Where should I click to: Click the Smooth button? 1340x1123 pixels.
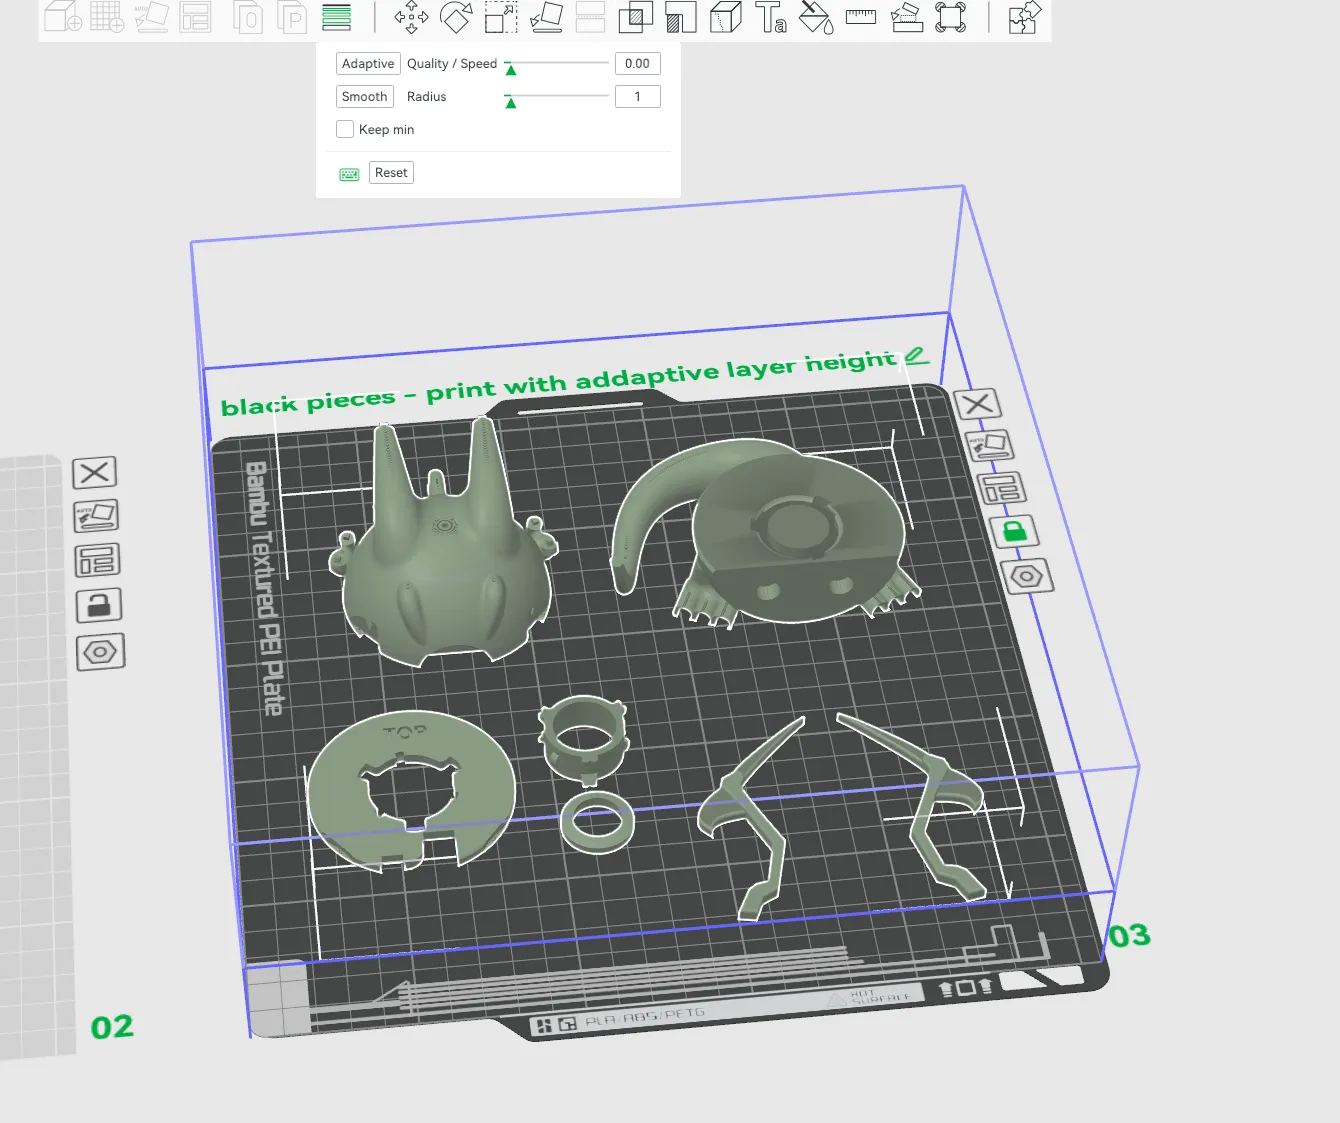tap(364, 97)
